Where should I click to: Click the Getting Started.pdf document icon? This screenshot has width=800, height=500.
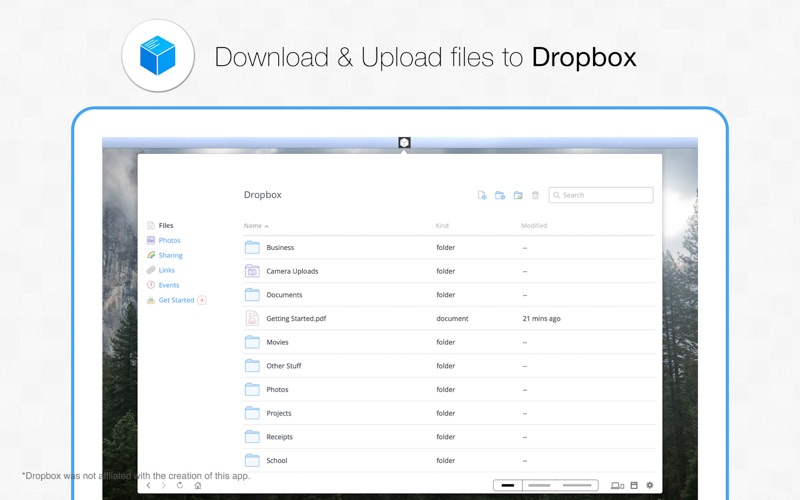coord(252,318)
